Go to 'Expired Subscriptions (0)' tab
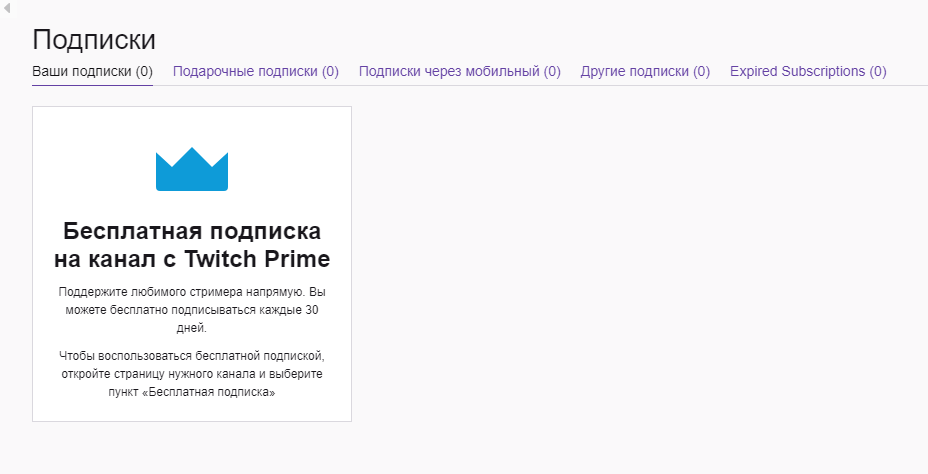Image resolution: width=928 pixels, height=474 pixels. [808, 72]
